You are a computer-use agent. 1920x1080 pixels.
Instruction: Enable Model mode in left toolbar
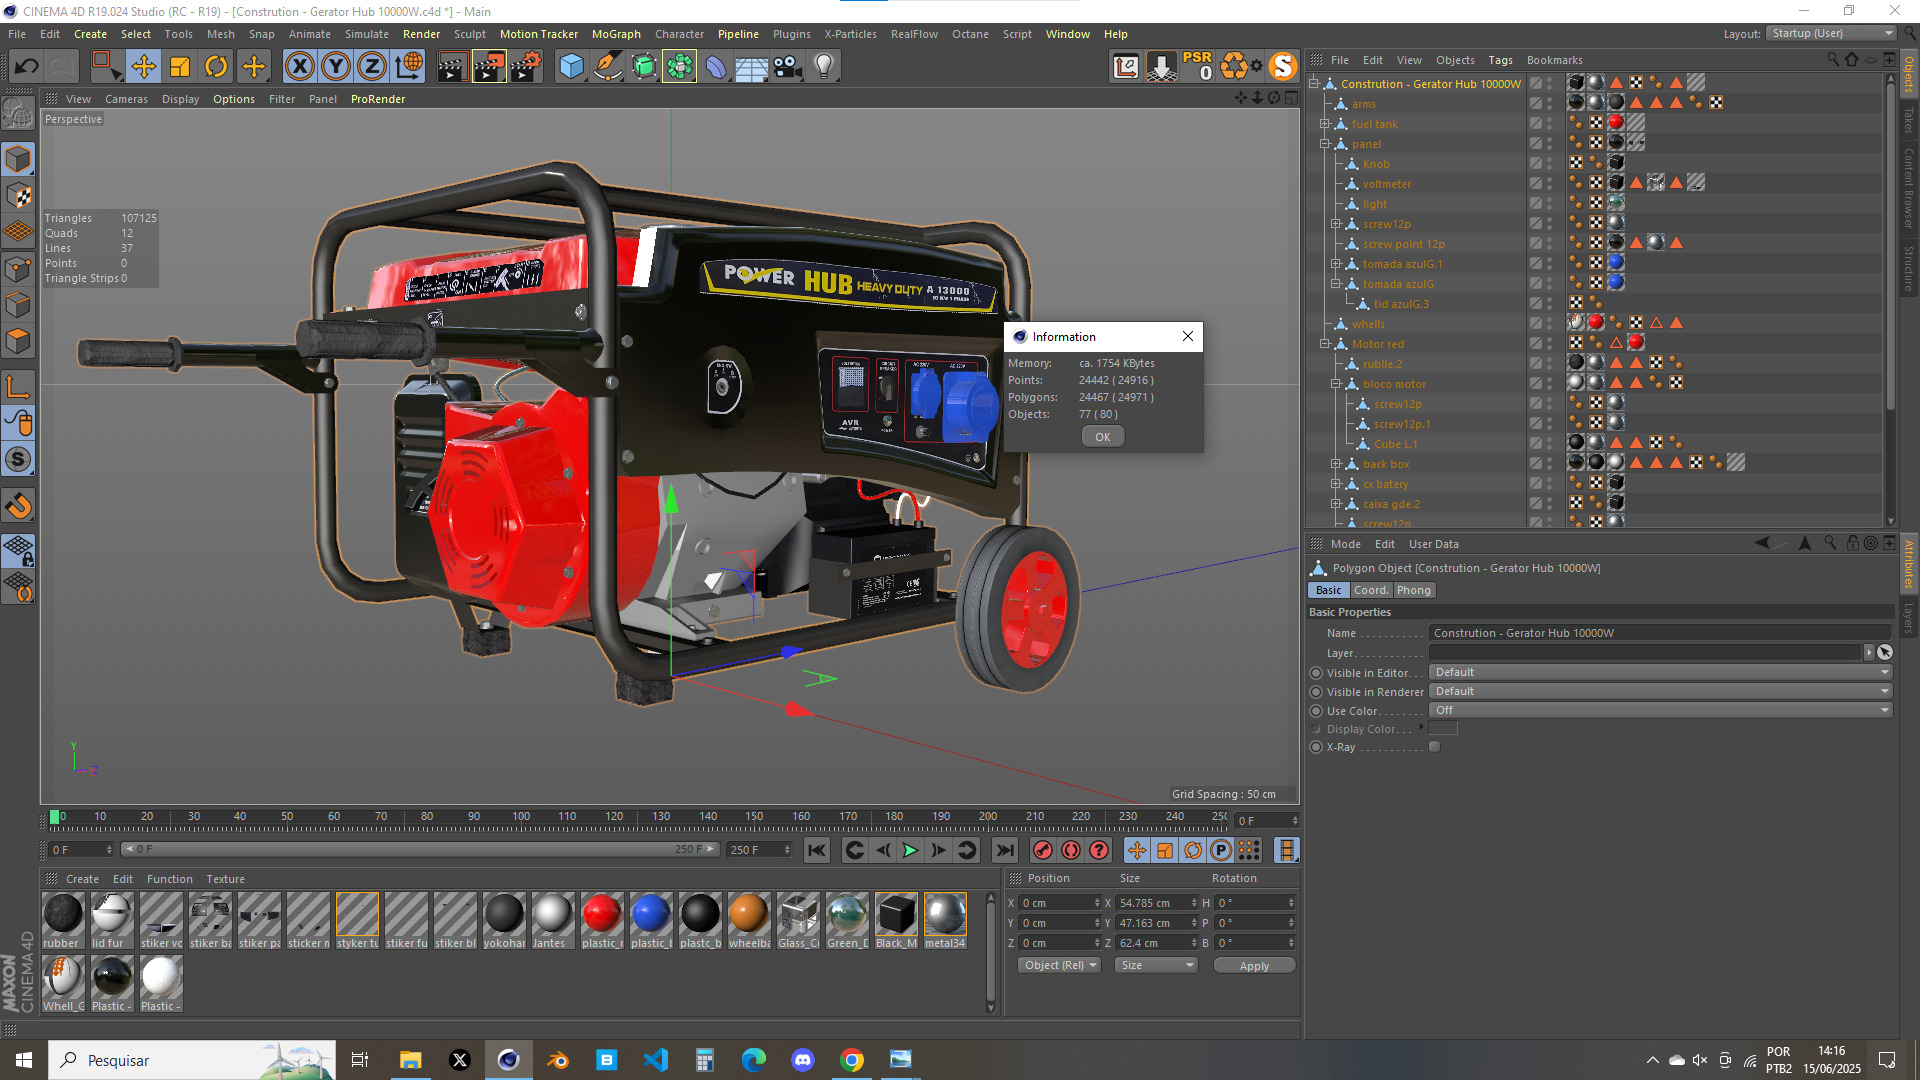(x=18, y=159)
